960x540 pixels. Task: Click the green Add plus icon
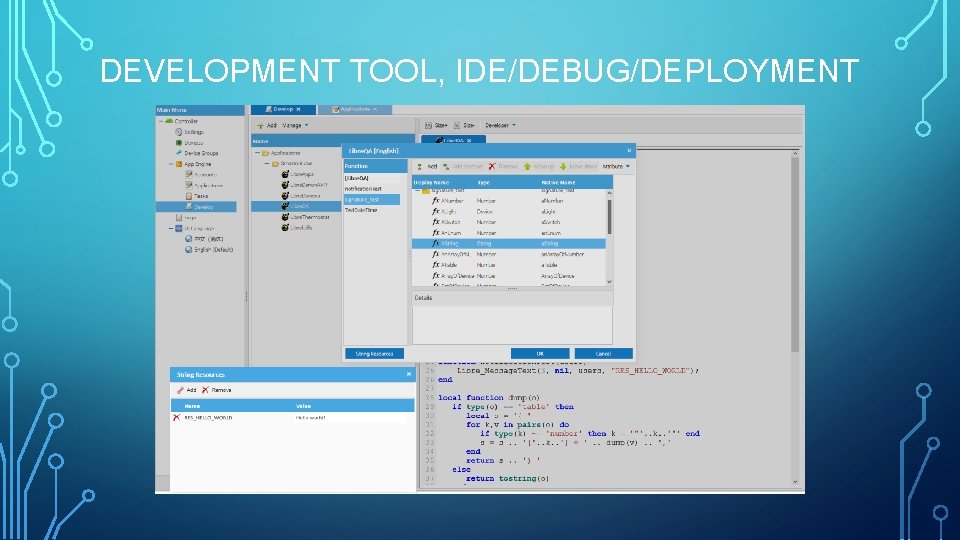coord(260,126)
